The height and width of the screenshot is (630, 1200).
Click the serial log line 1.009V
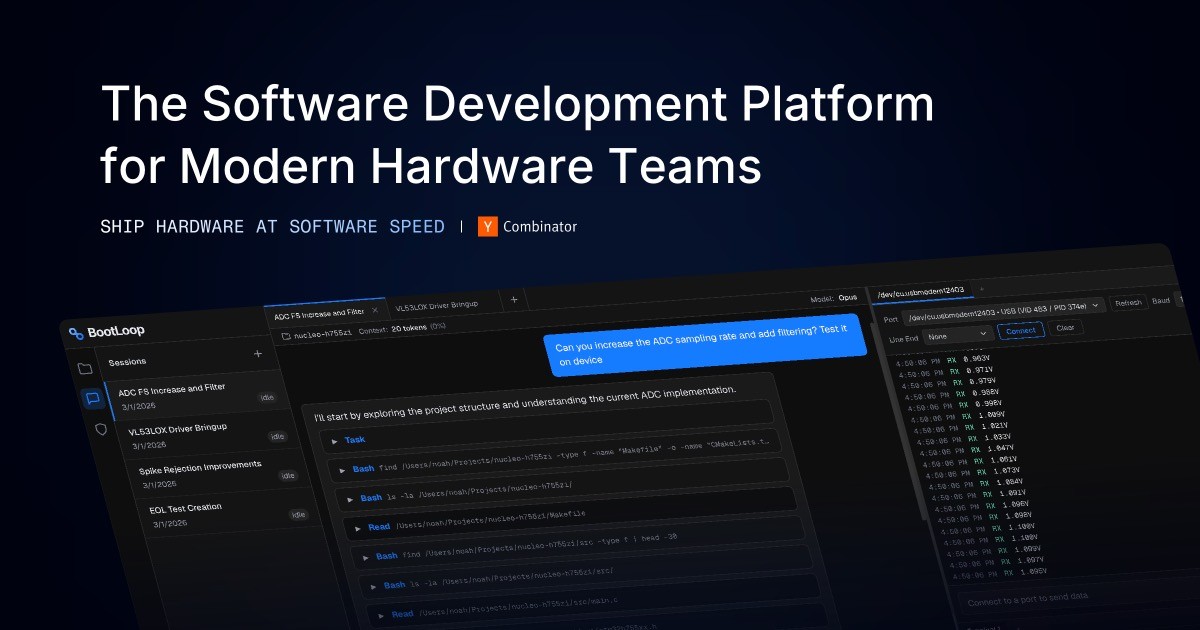(x=958, y=415)
